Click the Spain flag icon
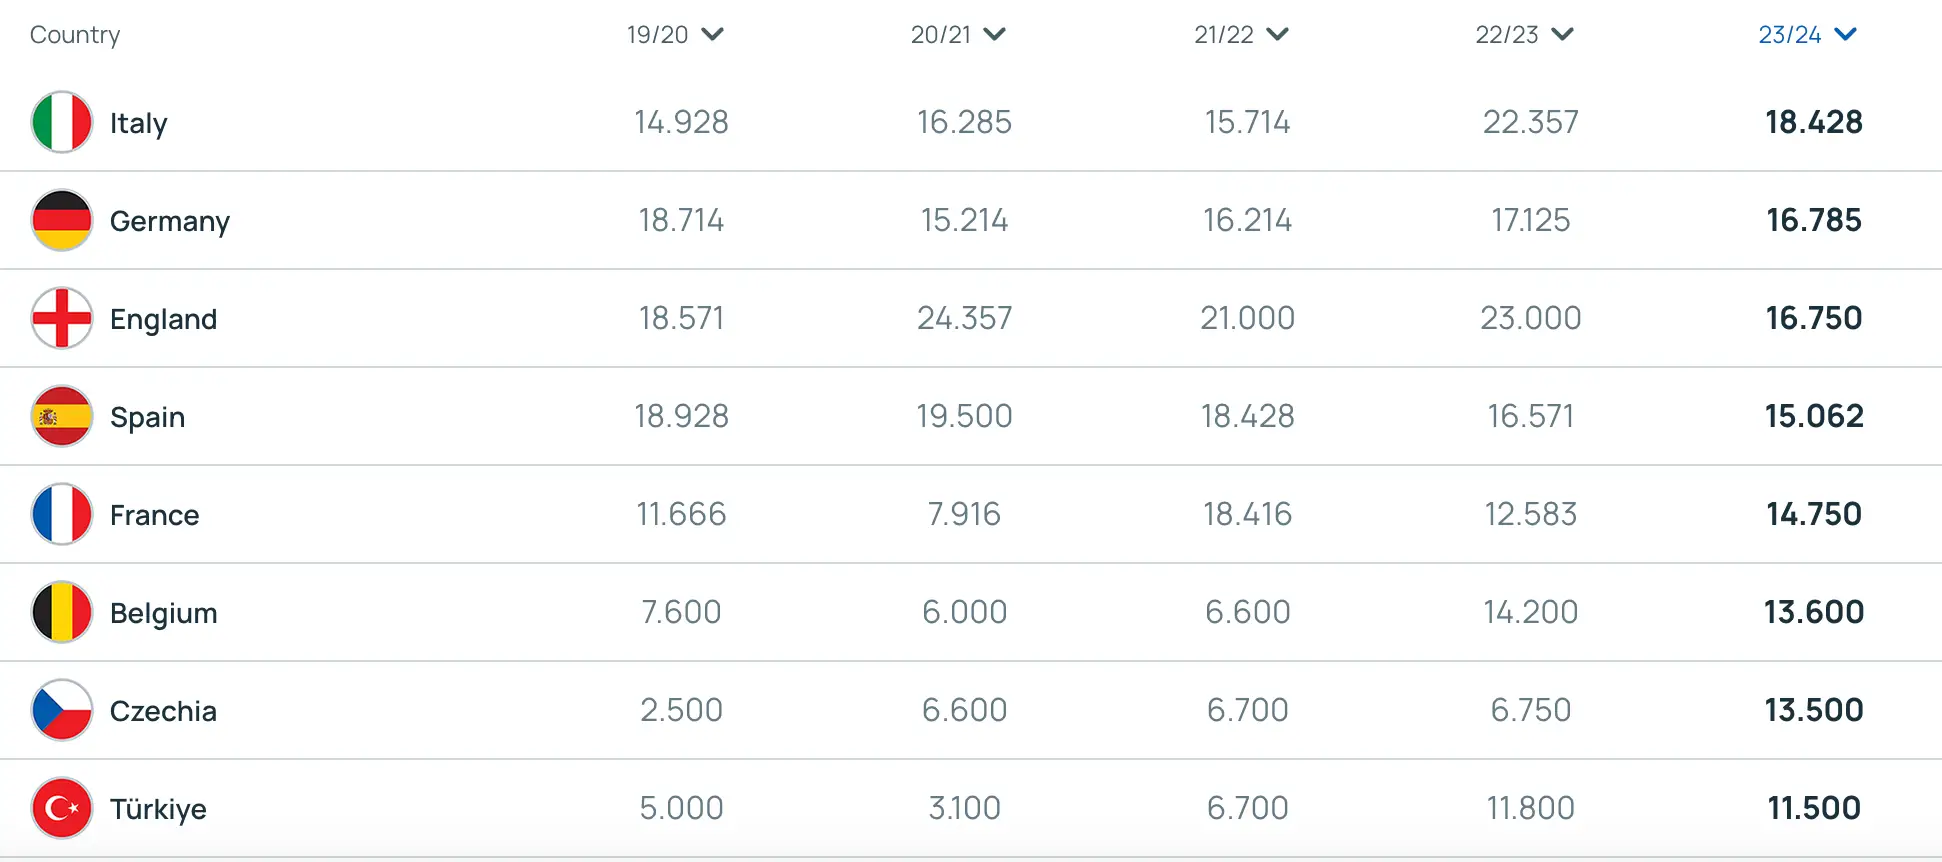Screen dimensions: 1942x862 pyautogui.click(x=61, y=416)
